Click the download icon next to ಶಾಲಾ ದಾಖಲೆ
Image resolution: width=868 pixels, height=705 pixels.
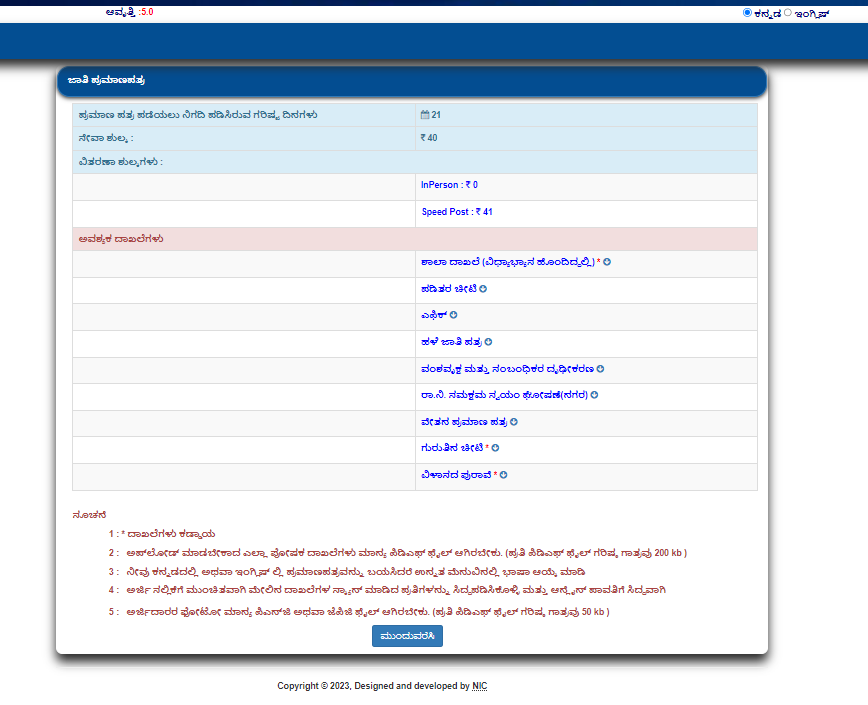pyautogui.click(x=607, y=262)
